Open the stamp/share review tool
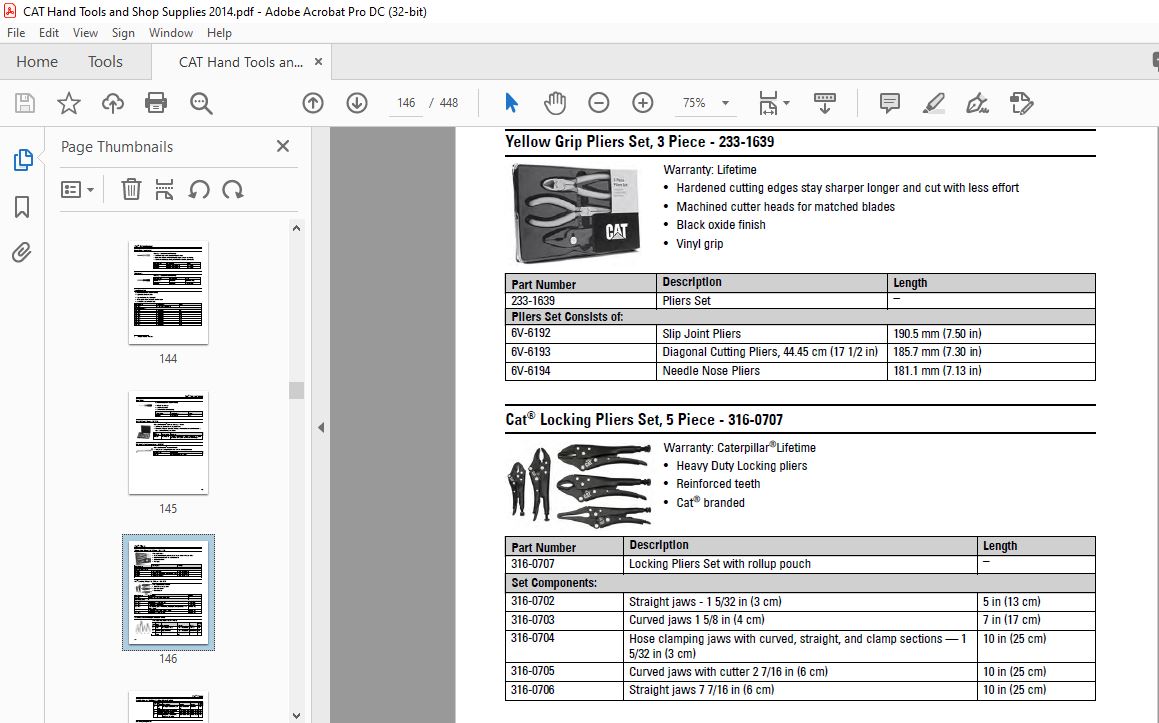The height and width of the screenshot is (723, 1159). (x=1022, y=103)
